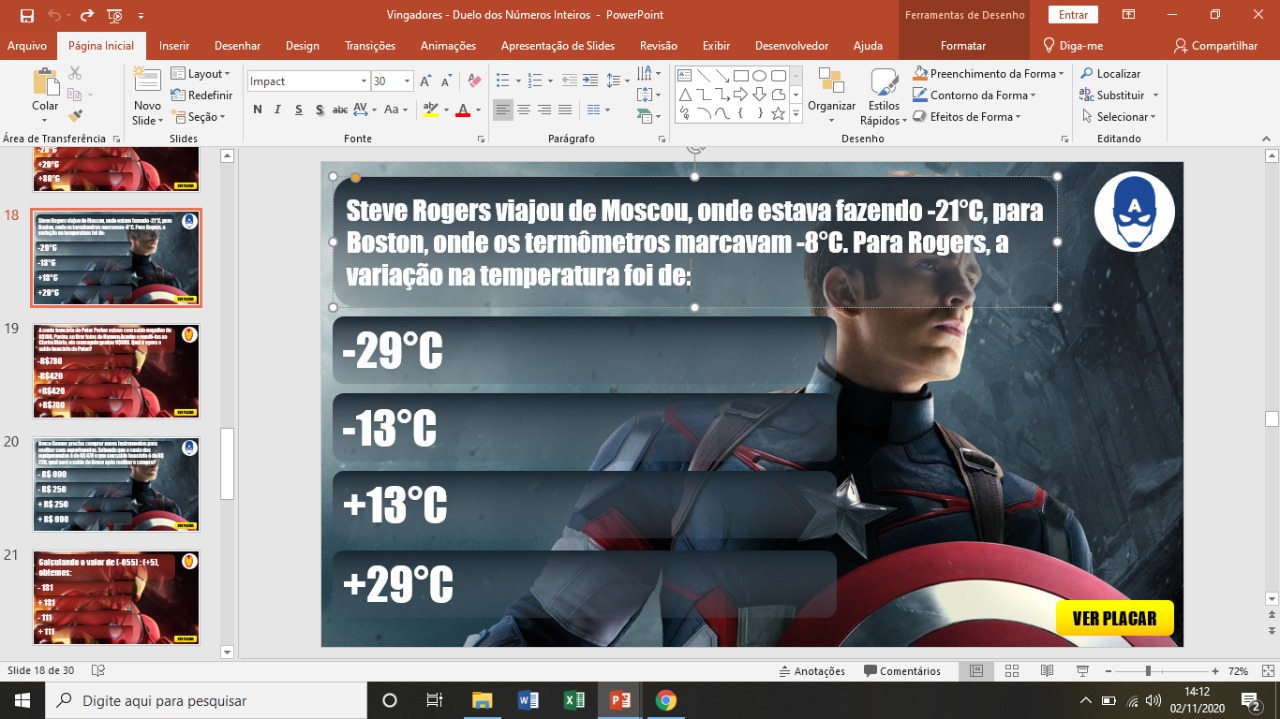Select the rectangle shape in shapes gallery
The height and width of the screenshot is (719, 1280).
click(x=741, y=75)
